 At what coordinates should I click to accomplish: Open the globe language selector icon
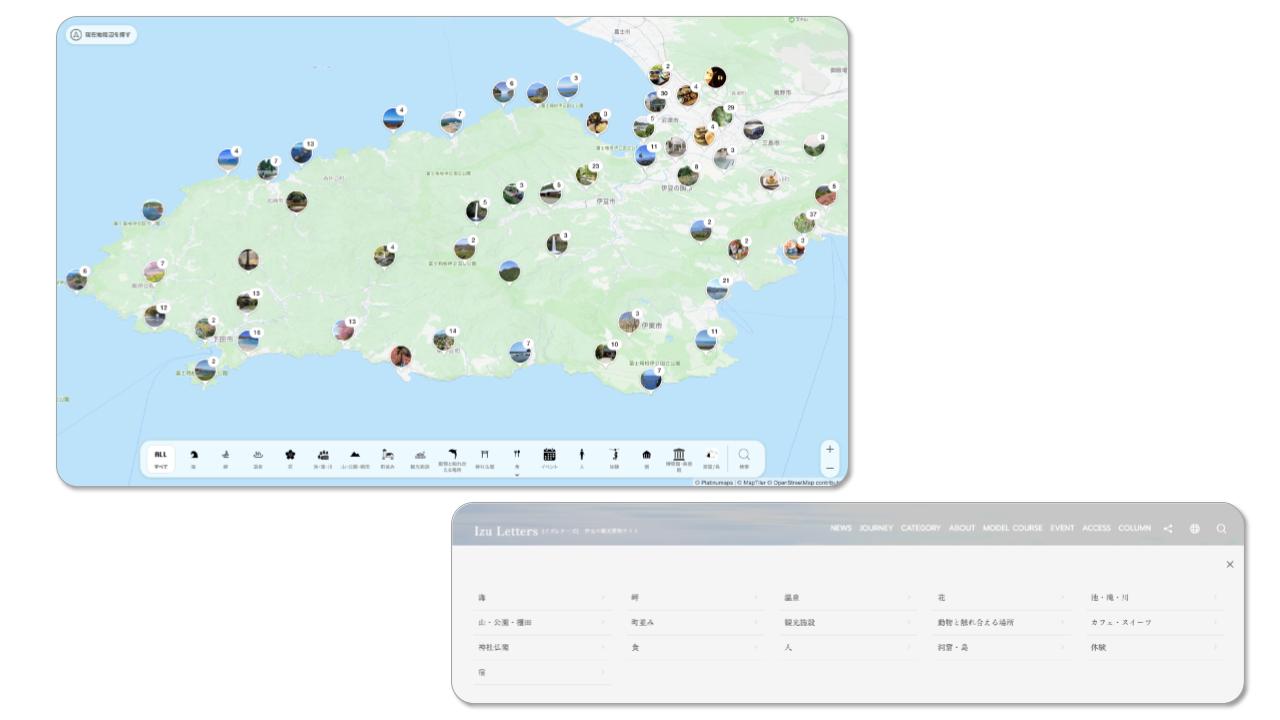[x=1195, y=528]
